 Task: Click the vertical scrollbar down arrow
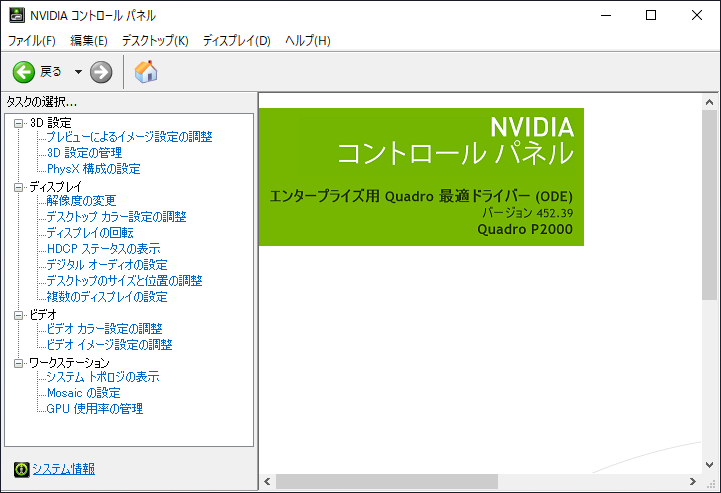[x=709, y=464]
